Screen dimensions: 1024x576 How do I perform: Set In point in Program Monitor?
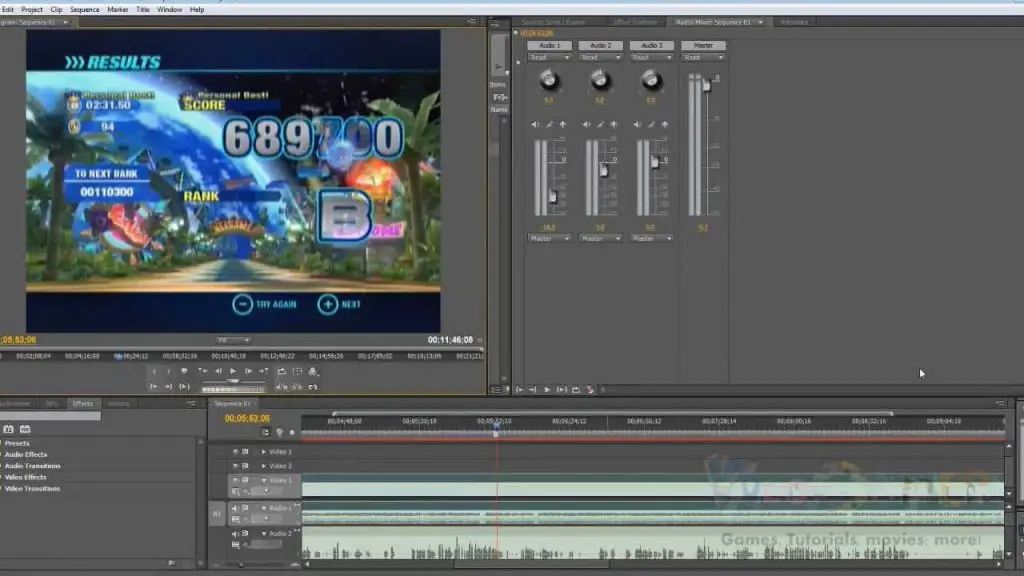(154, 371)
